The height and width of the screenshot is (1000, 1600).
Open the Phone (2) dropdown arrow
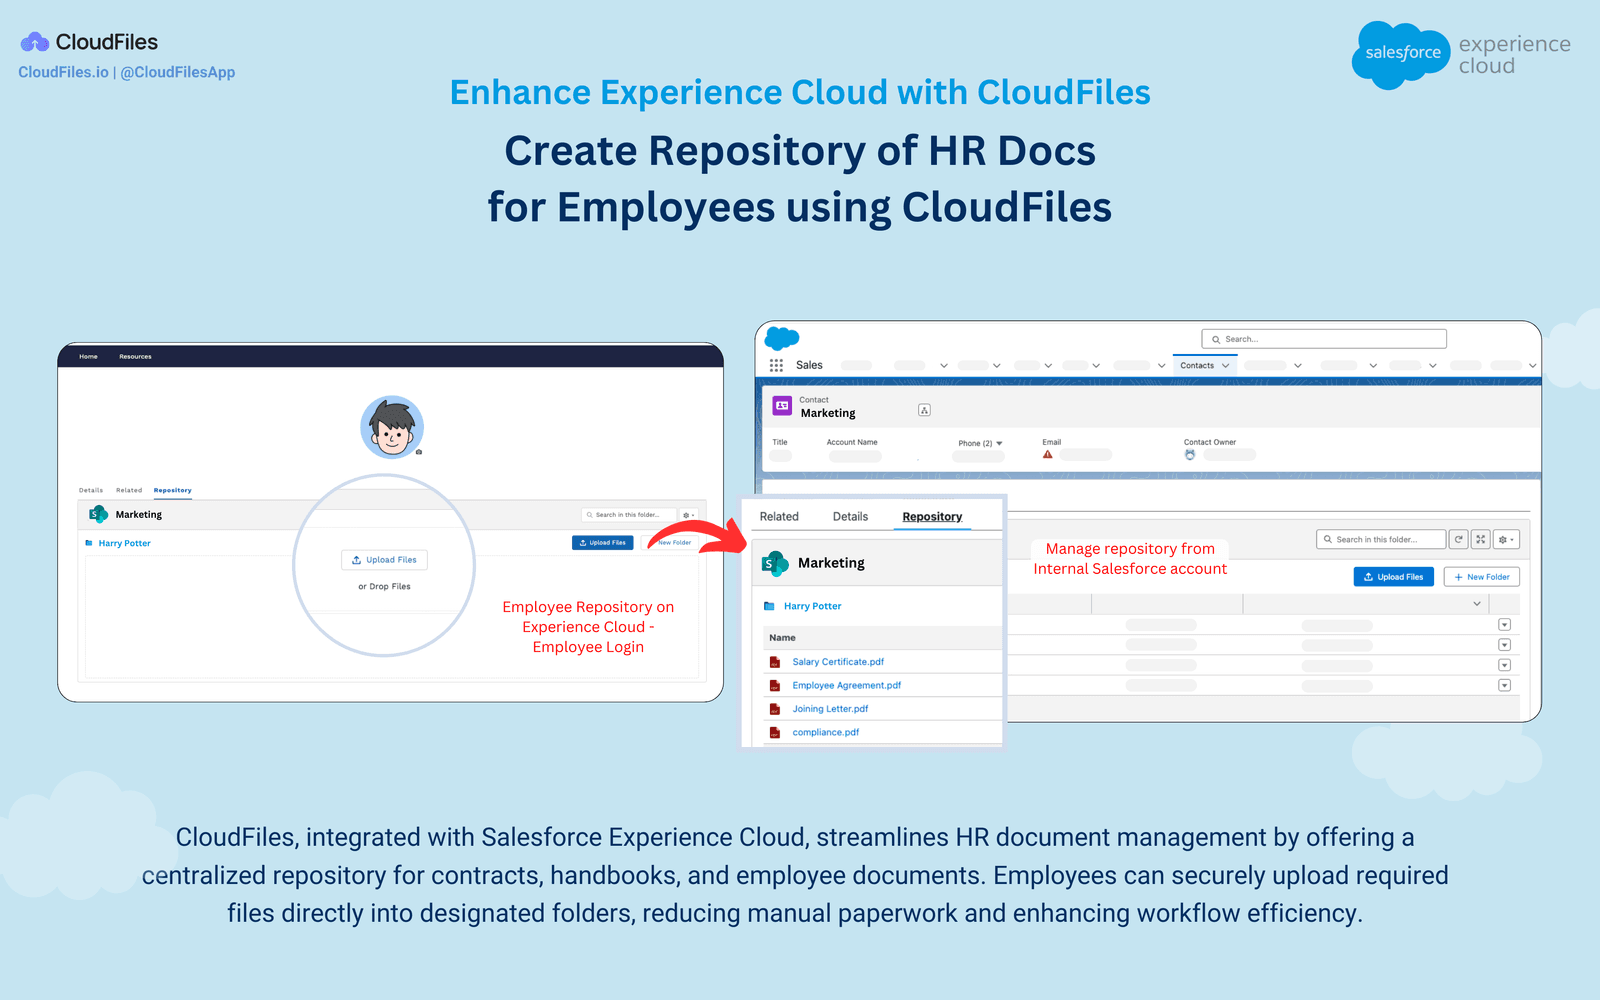pyautogui.click(x=999, y=443)
